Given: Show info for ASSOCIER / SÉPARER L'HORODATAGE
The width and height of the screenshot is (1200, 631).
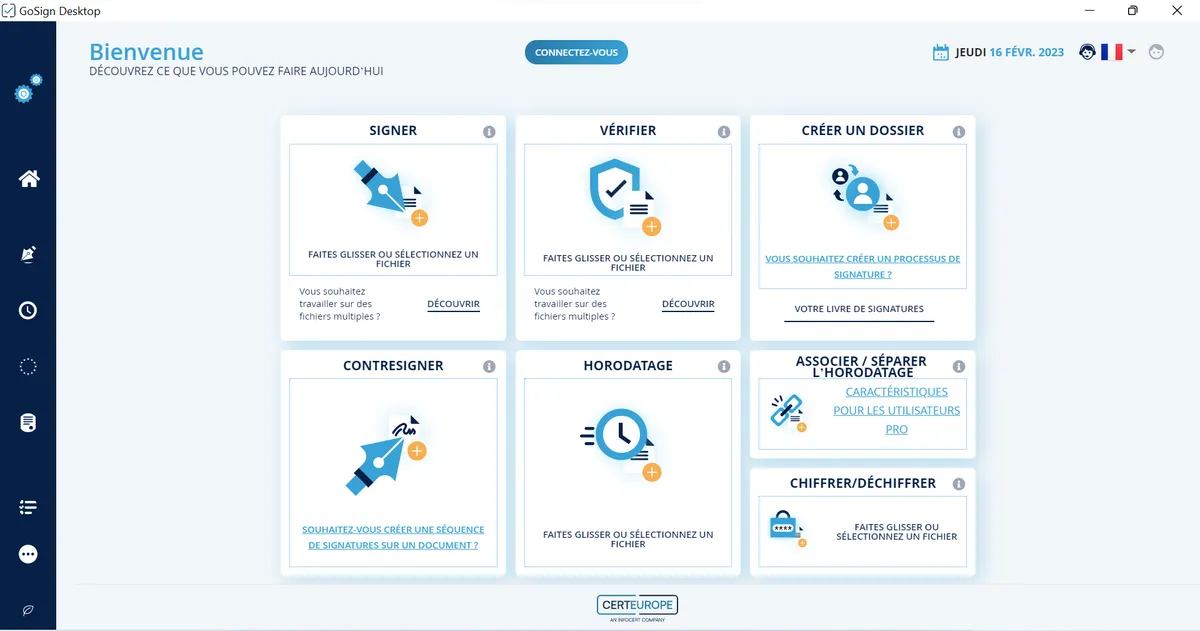Looking at the screenshot, I should 959,367.
